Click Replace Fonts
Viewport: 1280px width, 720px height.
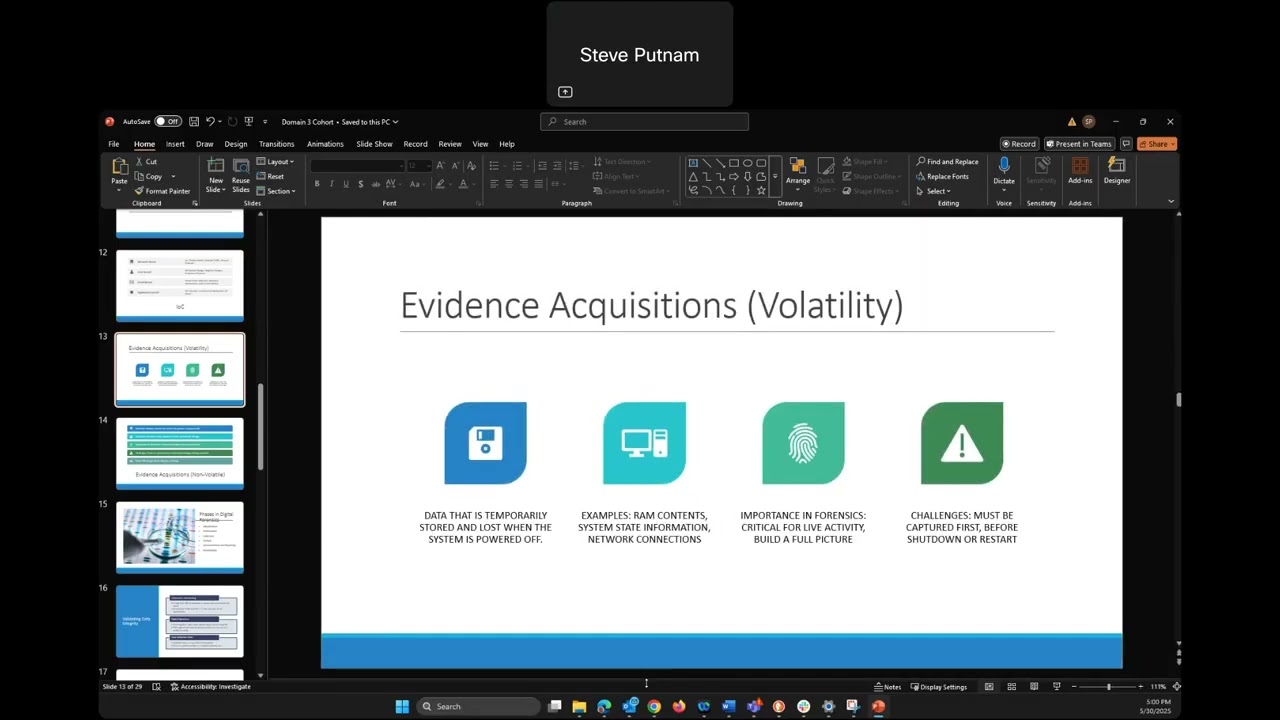coord(942,176)
